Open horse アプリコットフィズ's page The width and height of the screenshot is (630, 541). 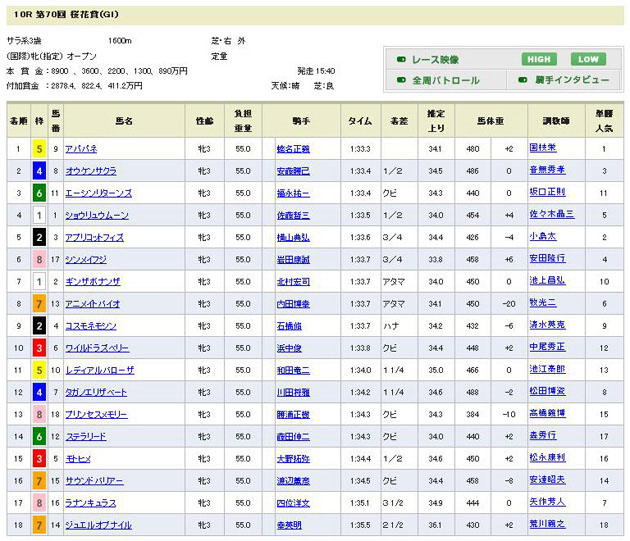[x=96, y=237]
